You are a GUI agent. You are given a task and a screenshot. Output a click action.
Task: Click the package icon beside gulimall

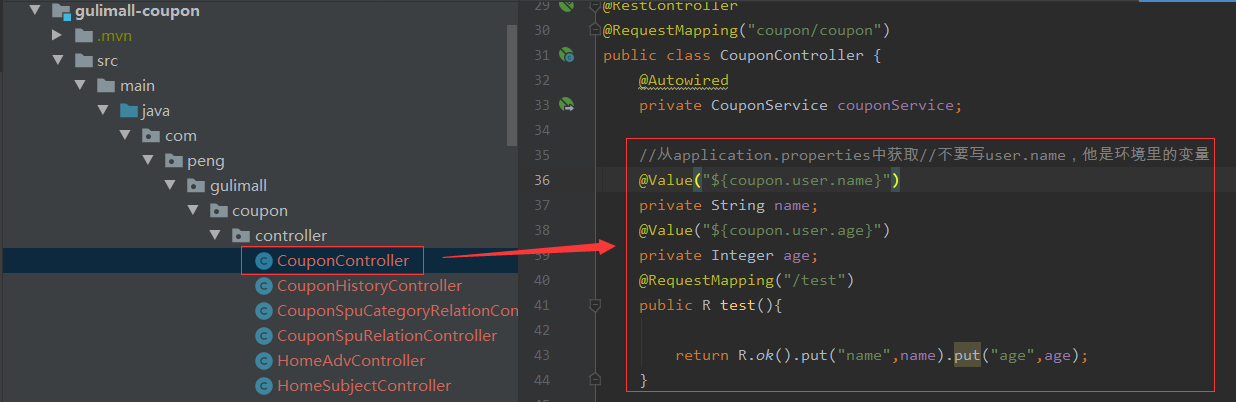(197, 186)
